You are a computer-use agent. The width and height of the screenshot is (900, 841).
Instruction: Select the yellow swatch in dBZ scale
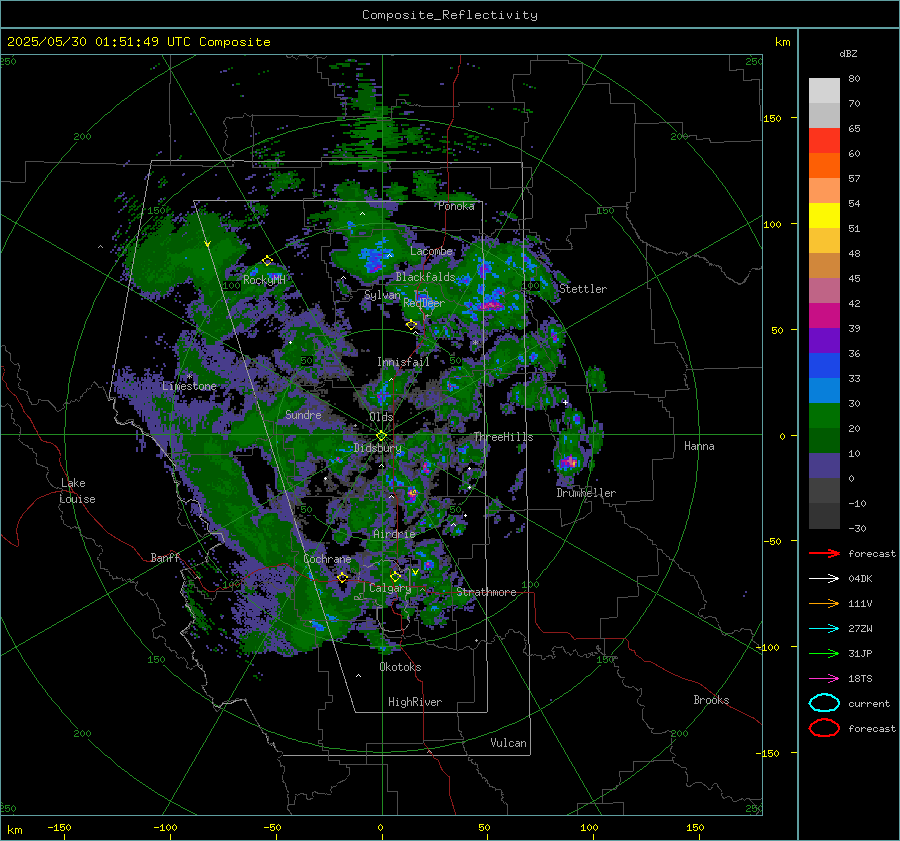(824, 216)
